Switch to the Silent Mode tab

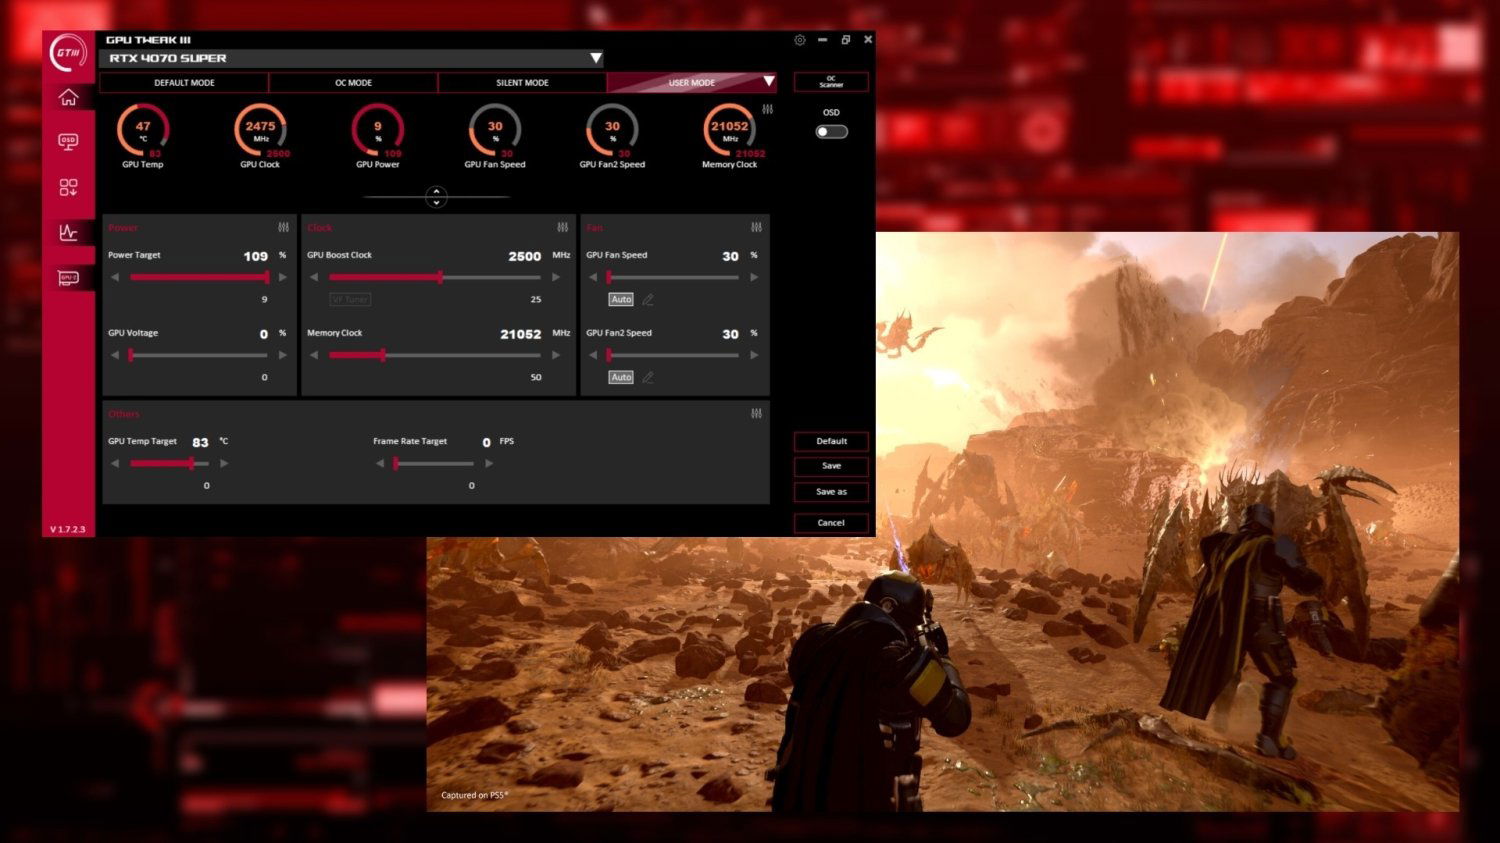(x=522, y=83)
